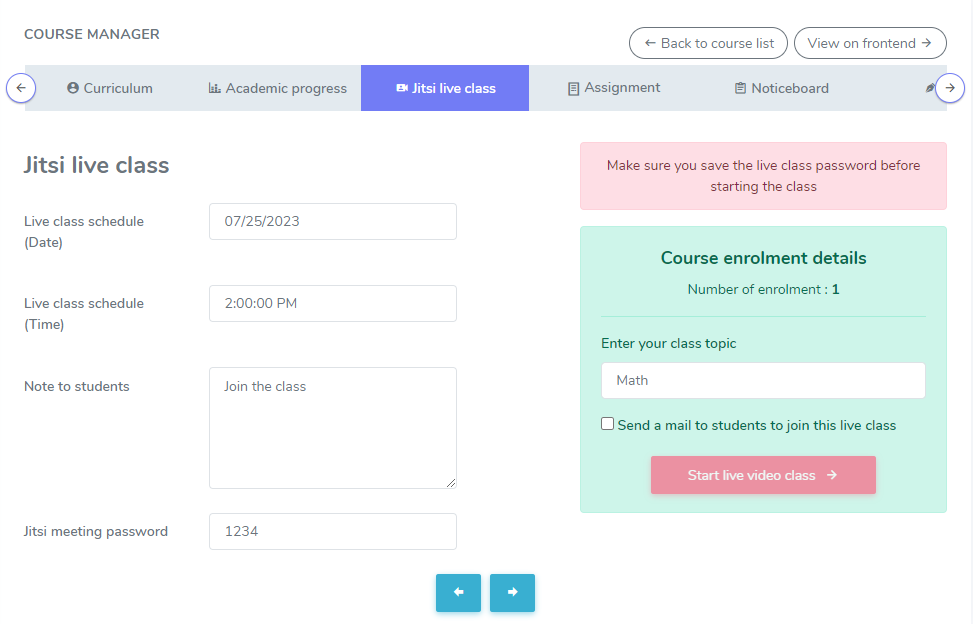This screenshot has height=624, width=973.
Task: Click the Academic progress chart icon
Action: [214, 88]
